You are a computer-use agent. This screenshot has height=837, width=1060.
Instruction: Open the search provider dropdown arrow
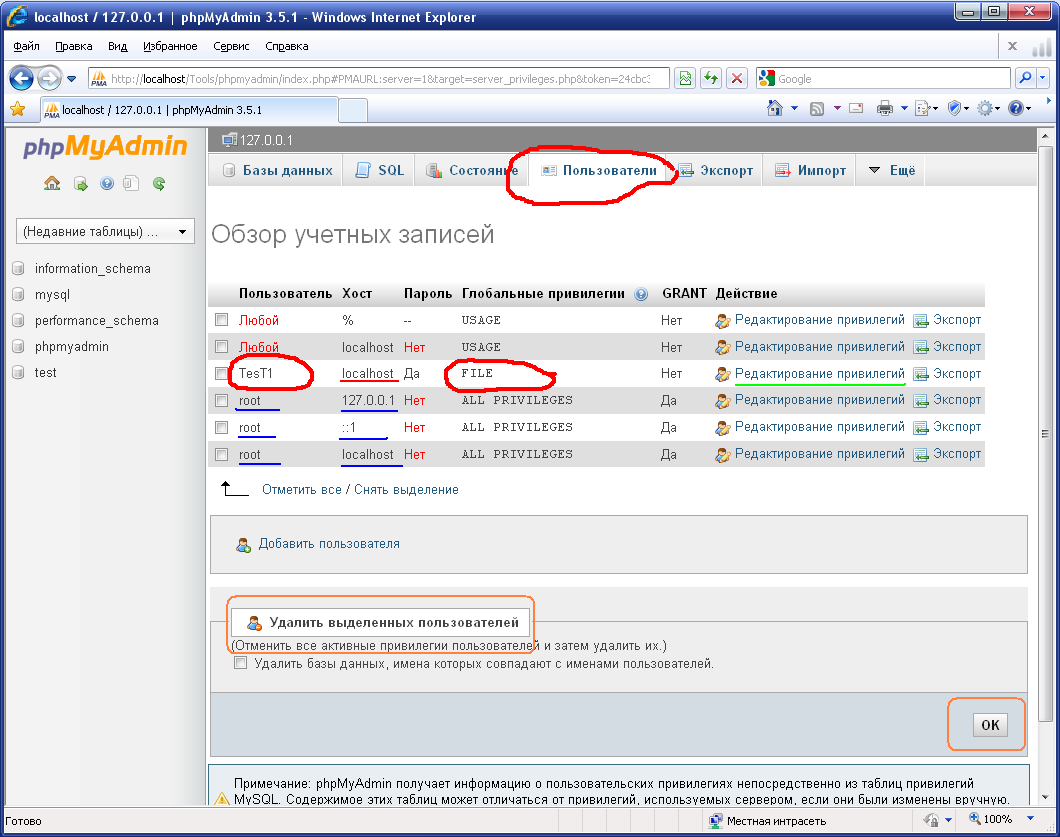(x=1042, y=78)
